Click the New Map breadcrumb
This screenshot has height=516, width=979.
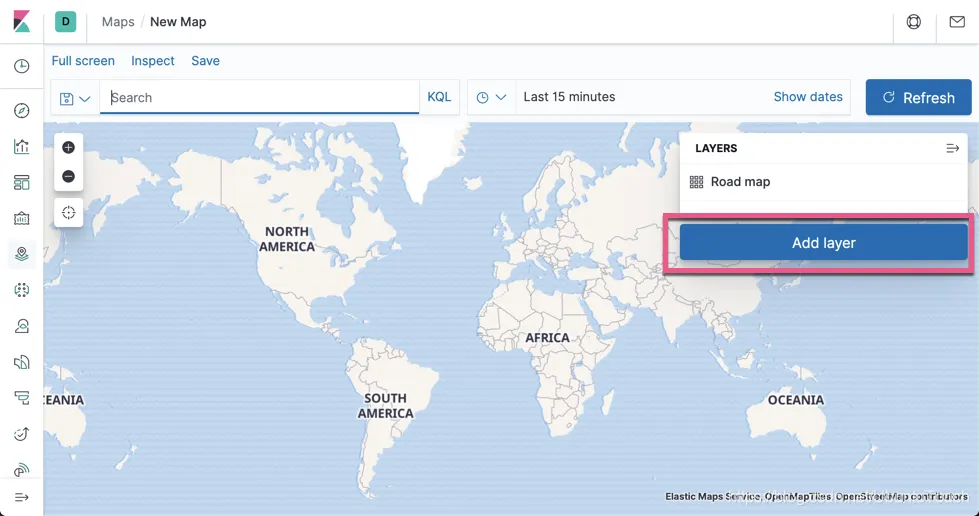click(178, 22)
